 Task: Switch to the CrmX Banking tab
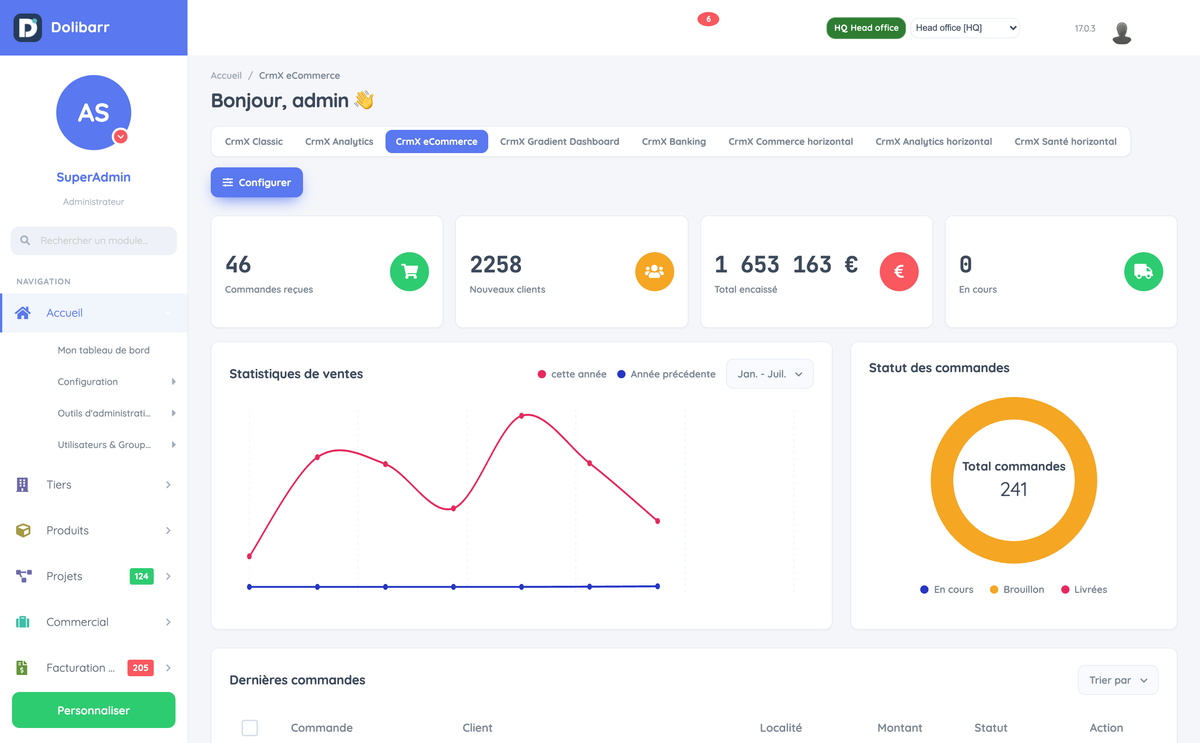[674, 142]
